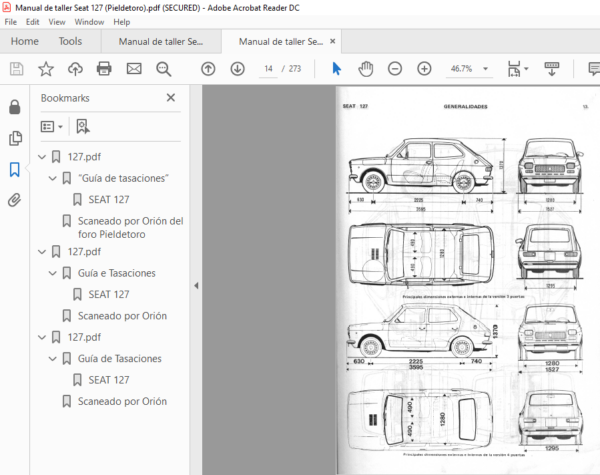
Task: Open Scaneado por Orión del foro Pieldetoro
Action: point(130,228)
